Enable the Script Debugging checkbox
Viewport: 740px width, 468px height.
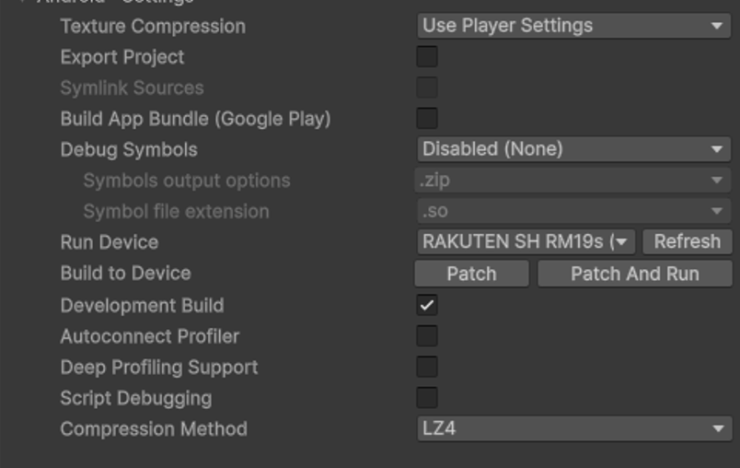click(427, 398)
